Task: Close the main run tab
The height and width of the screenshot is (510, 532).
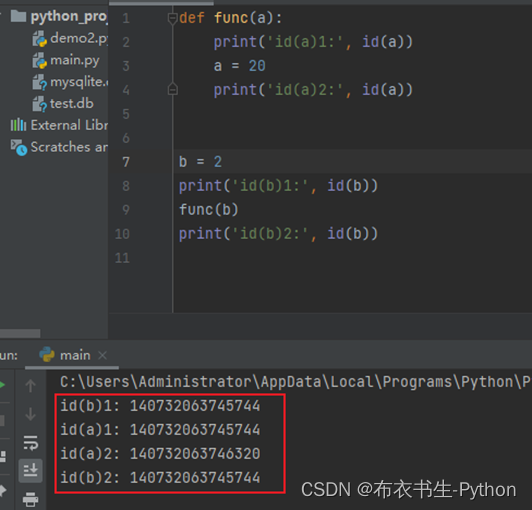Action: pyautogui.click(x=102, y=356)
